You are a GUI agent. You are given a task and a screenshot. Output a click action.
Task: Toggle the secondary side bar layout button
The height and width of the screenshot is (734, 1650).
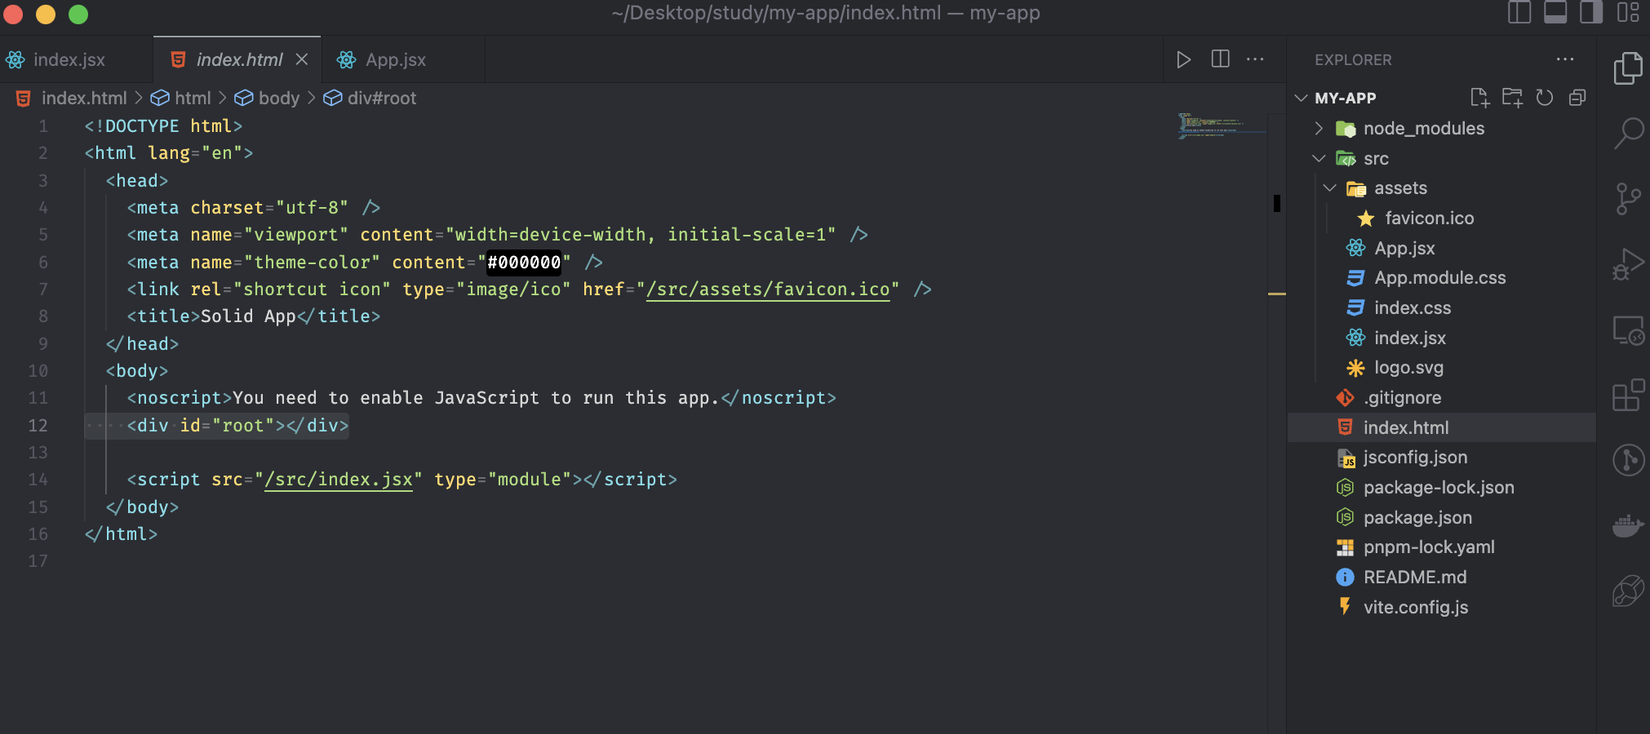[x=1591, y=13]
